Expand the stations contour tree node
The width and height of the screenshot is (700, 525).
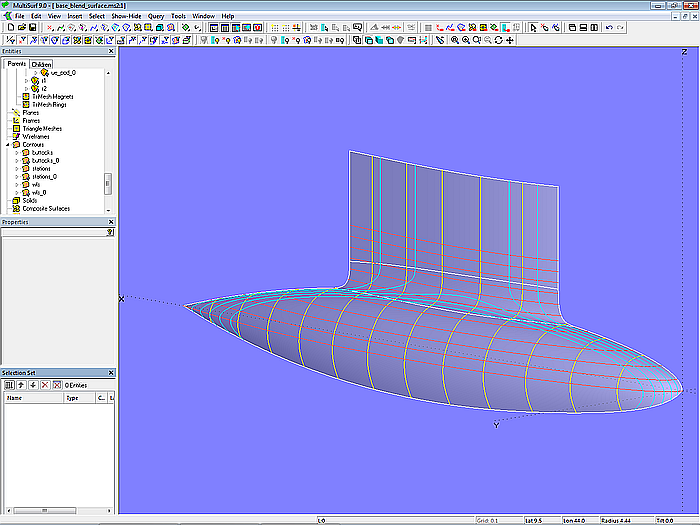pyautogui.click(x=16, y=168)
